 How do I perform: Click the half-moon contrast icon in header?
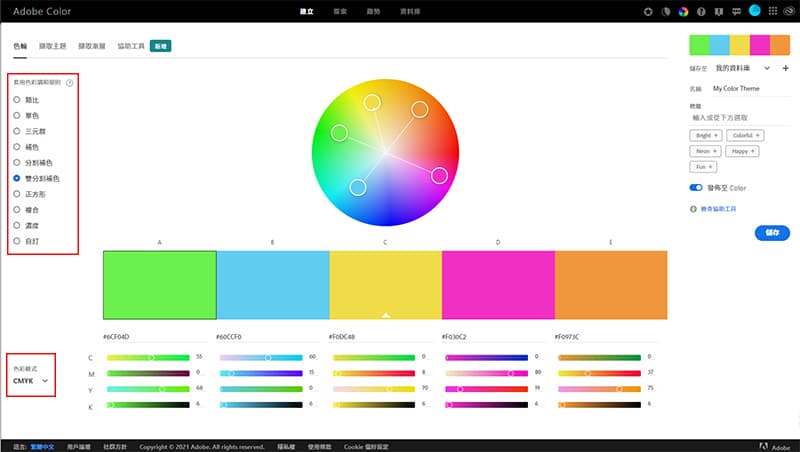point(666,12)
